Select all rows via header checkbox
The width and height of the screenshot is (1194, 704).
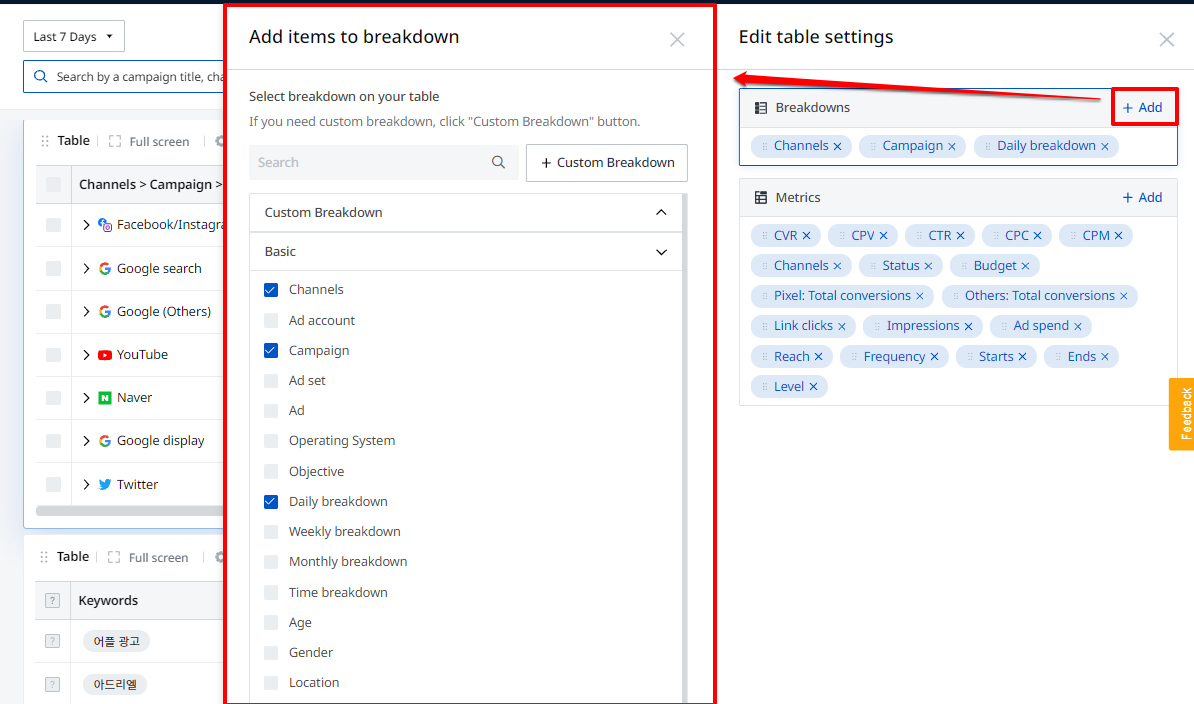[53, 184]
